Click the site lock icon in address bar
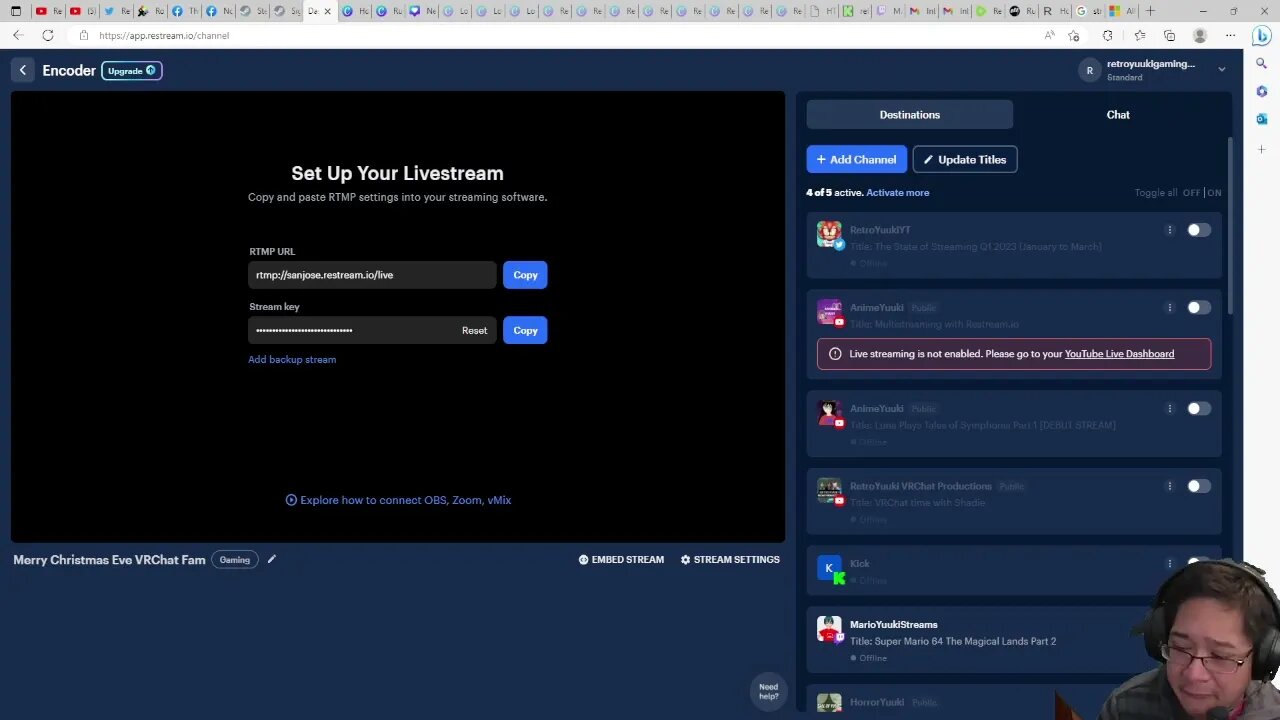The width and height of the screenshot is (1280, 720). [x=84, y=35]
